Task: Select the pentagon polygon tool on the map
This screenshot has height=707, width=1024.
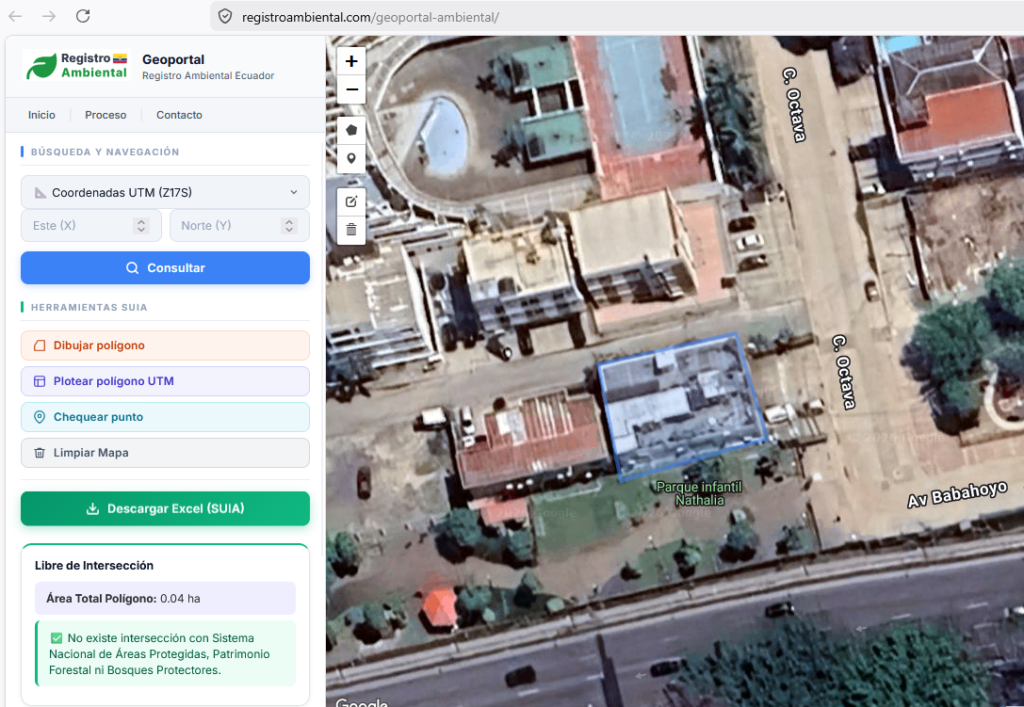Action: [x=351, y=129]
